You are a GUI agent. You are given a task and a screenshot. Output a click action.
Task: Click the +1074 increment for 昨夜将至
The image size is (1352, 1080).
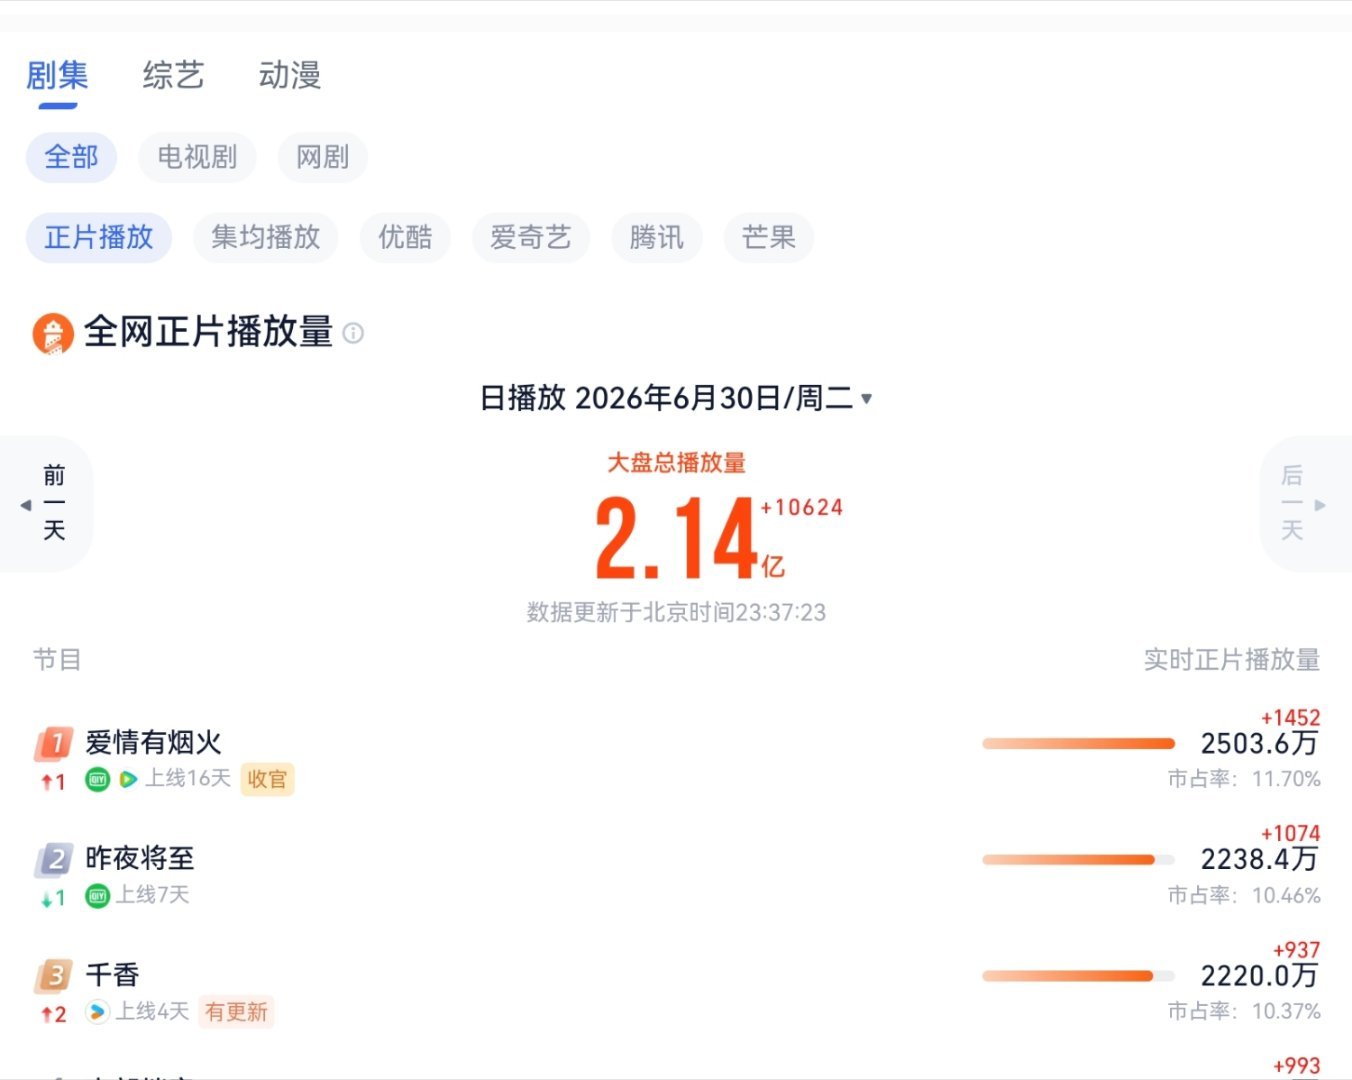1290,834
